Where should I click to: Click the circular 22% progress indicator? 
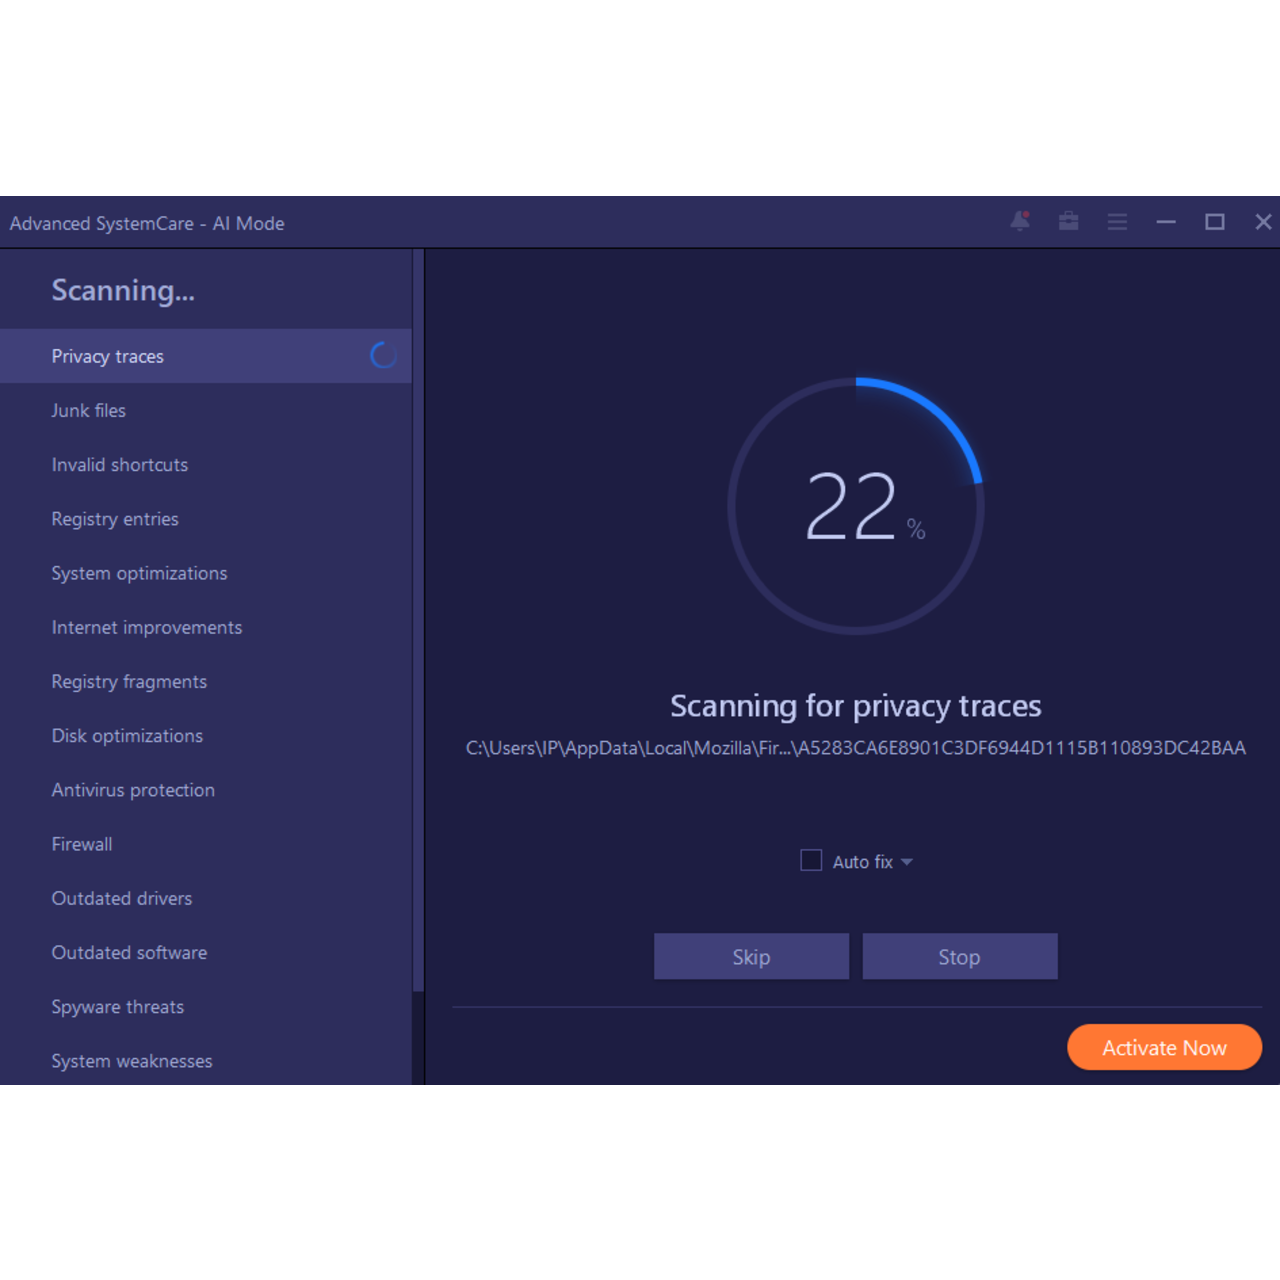(856, 506)
